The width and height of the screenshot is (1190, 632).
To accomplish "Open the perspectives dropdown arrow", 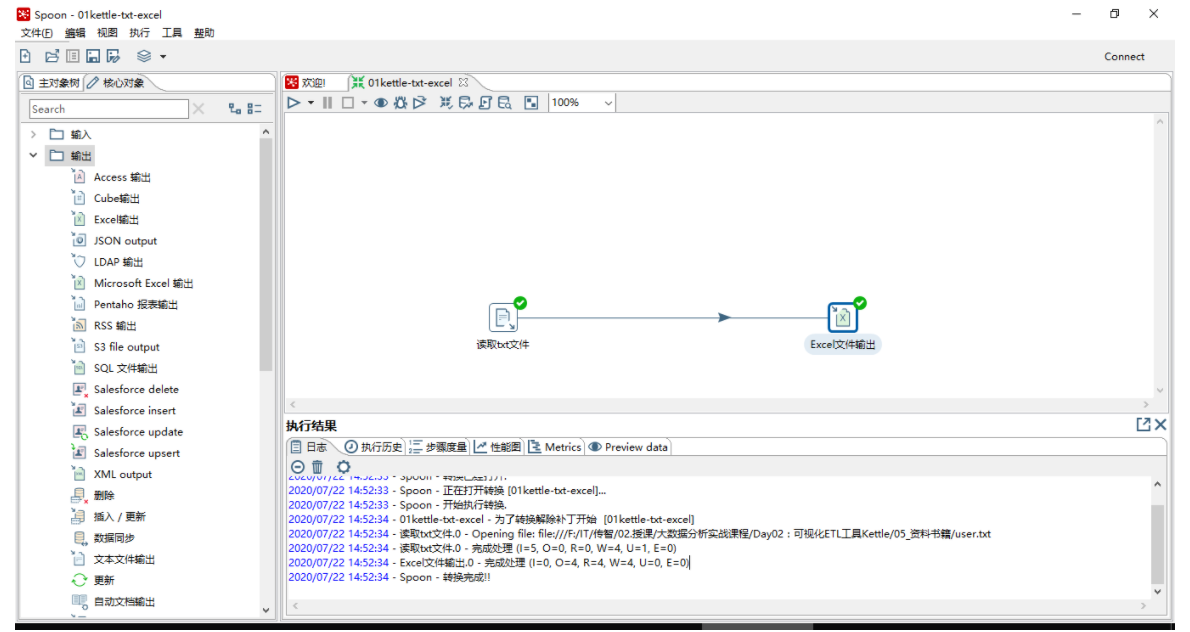I will pos(162,57).
